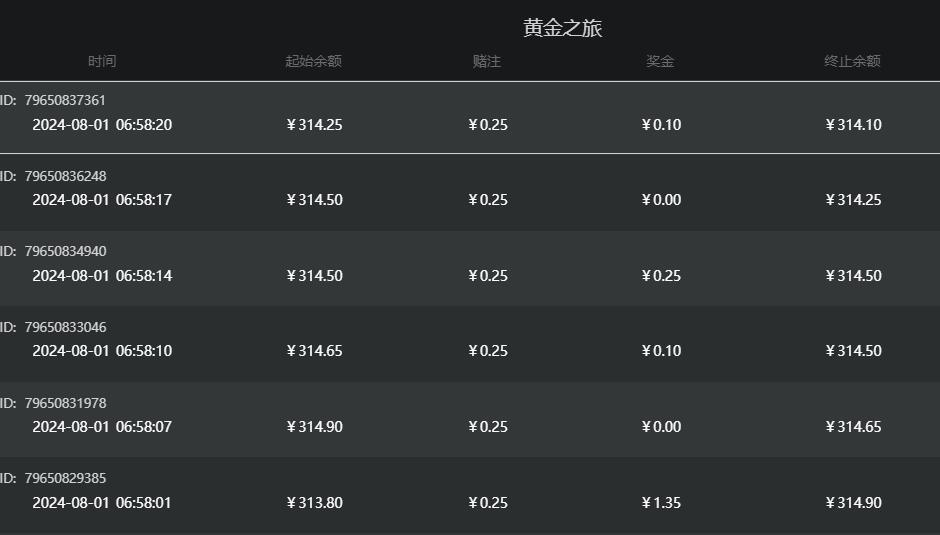Image resolution: width=940 pixels, height=535 pixels.
Task: Click the 06:58:10 timestamp
Action: click(x=144, y=351)
